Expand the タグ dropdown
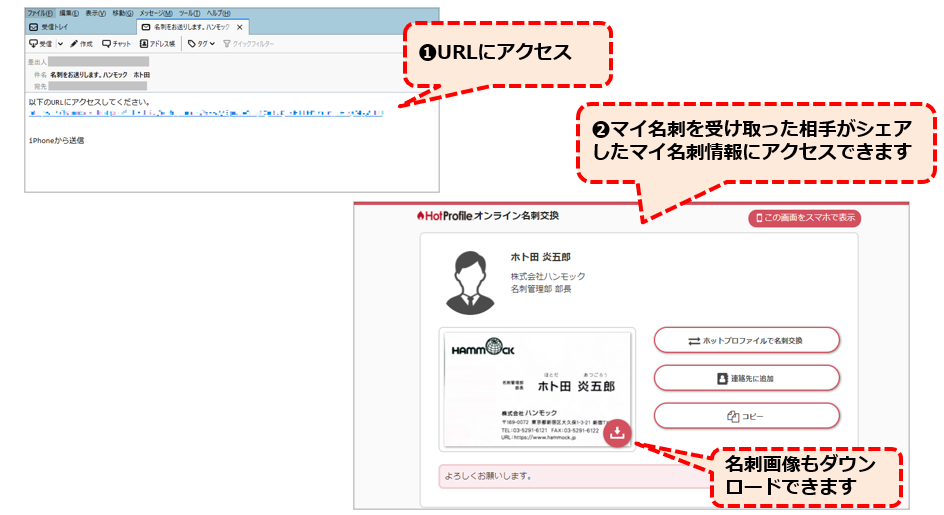This screenshot has height=515, width=944. coord(201,44)
